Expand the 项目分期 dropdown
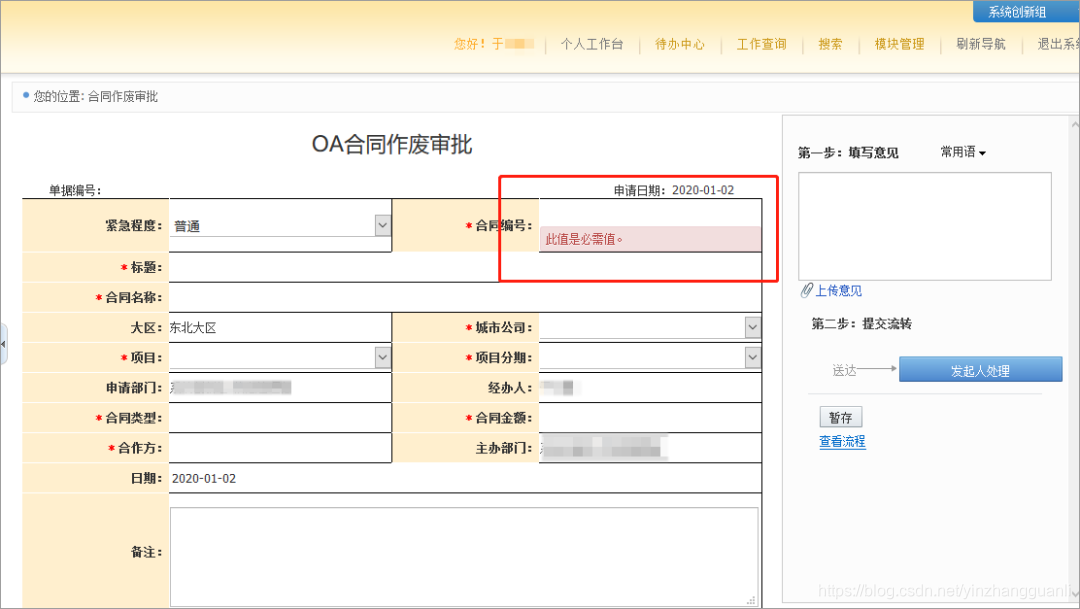 tap(753, 357)
